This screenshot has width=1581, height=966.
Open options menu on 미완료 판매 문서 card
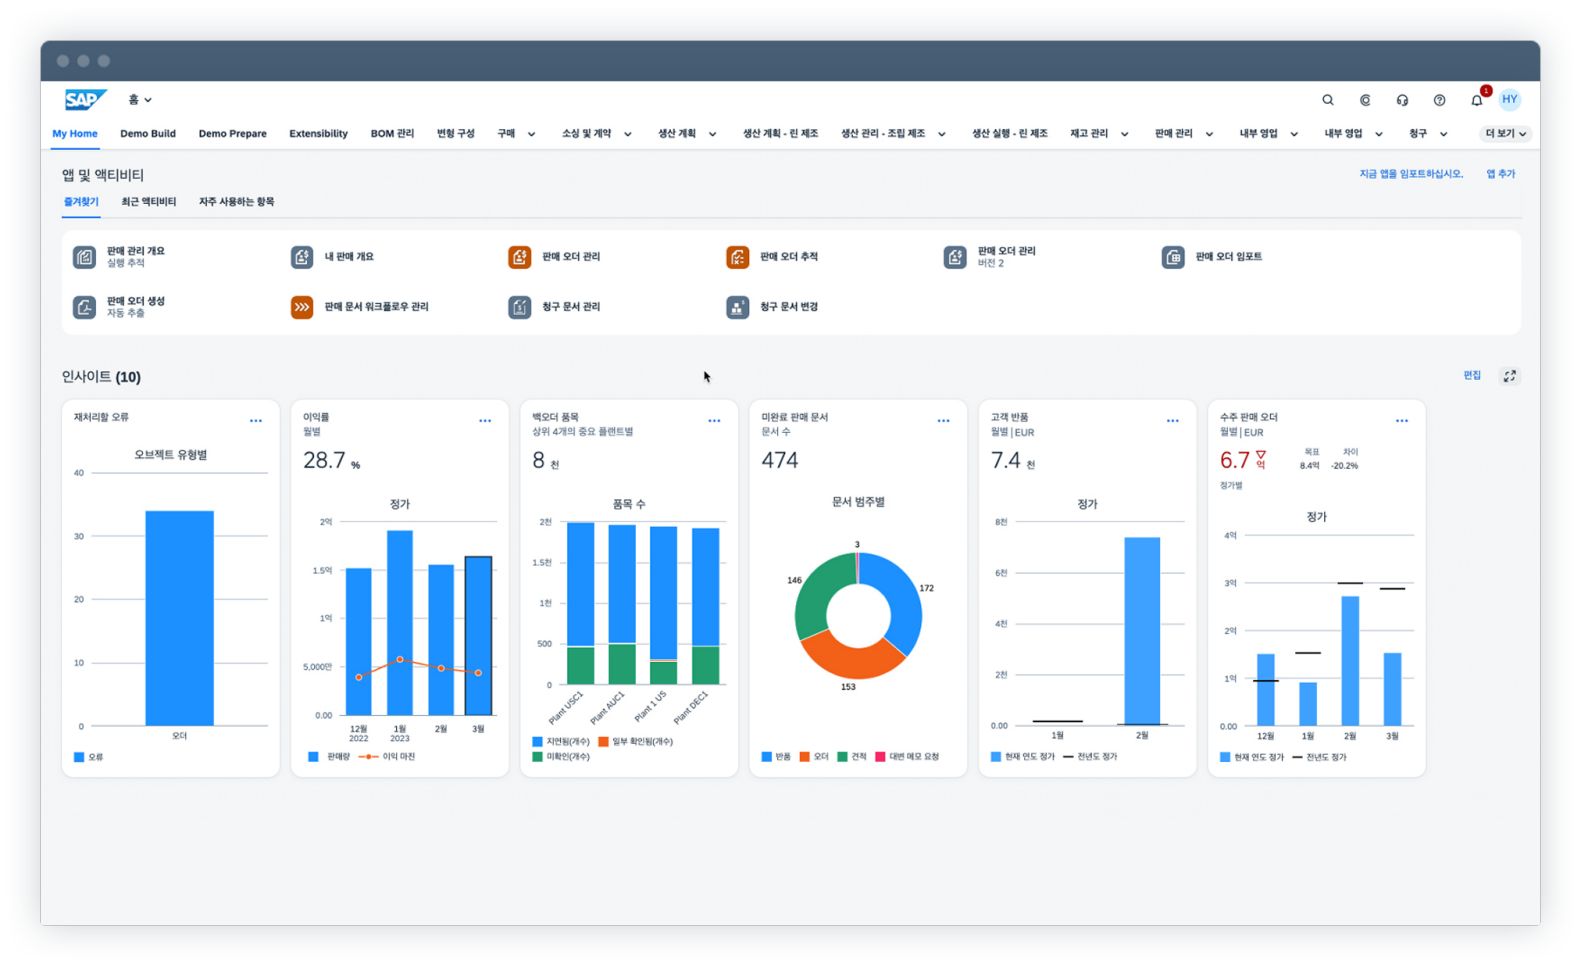tap(943, 421)
